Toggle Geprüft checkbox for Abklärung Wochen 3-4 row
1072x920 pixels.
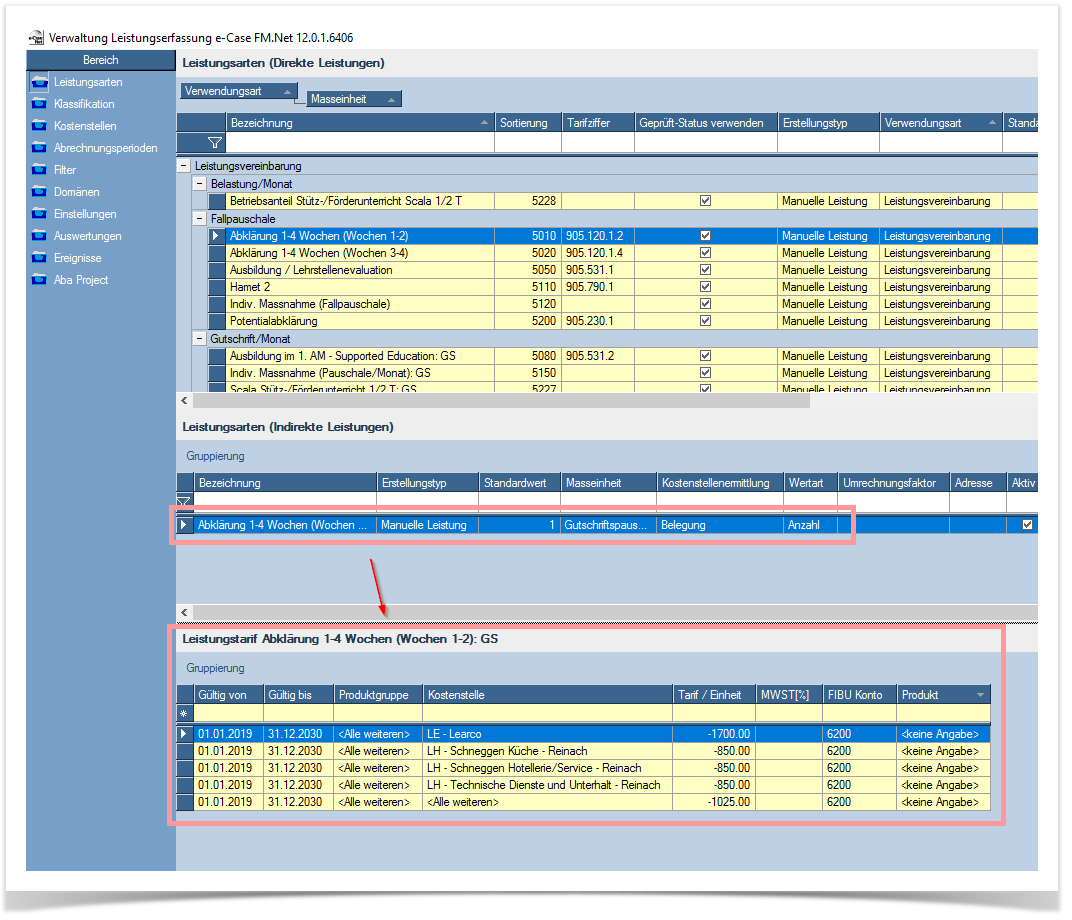pyautogui.click(x=706, y=253)
